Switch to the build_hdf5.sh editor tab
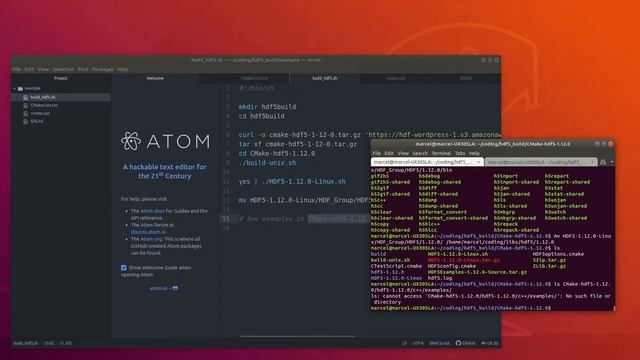The width and height of the screenshot is (640, 360). coord(325,78)
